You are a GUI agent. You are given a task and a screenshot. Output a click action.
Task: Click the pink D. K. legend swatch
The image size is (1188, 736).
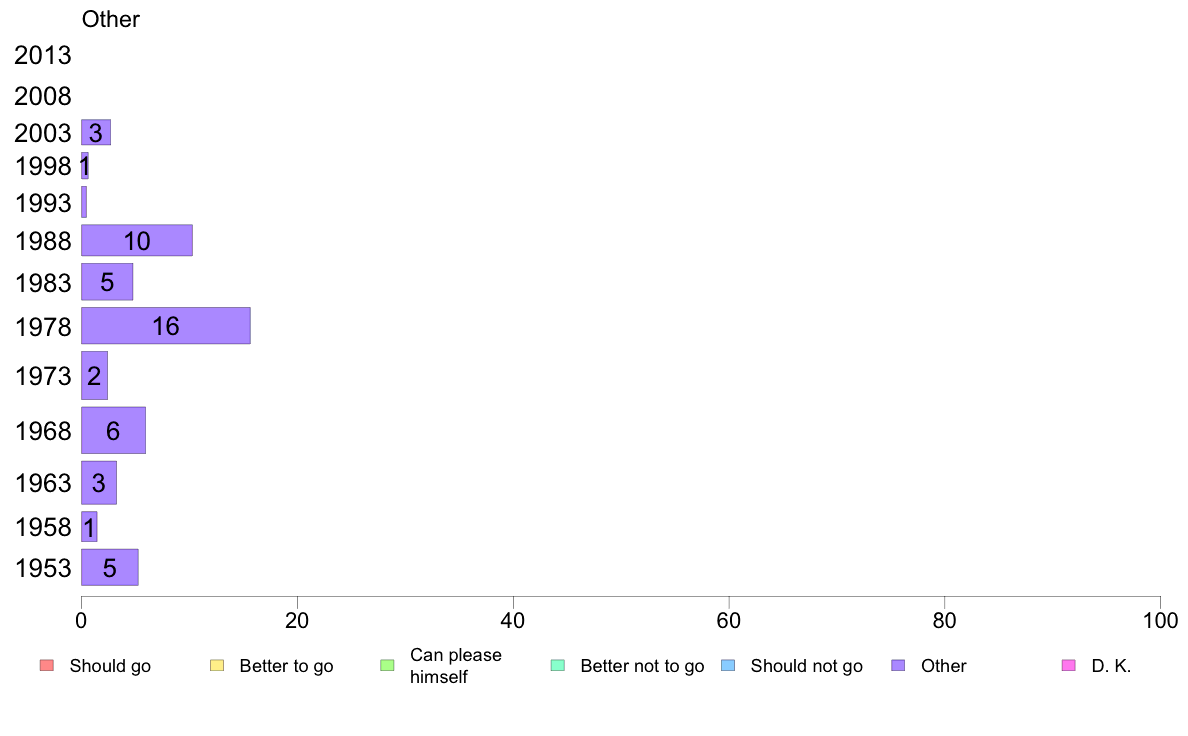click(1069, 666)
